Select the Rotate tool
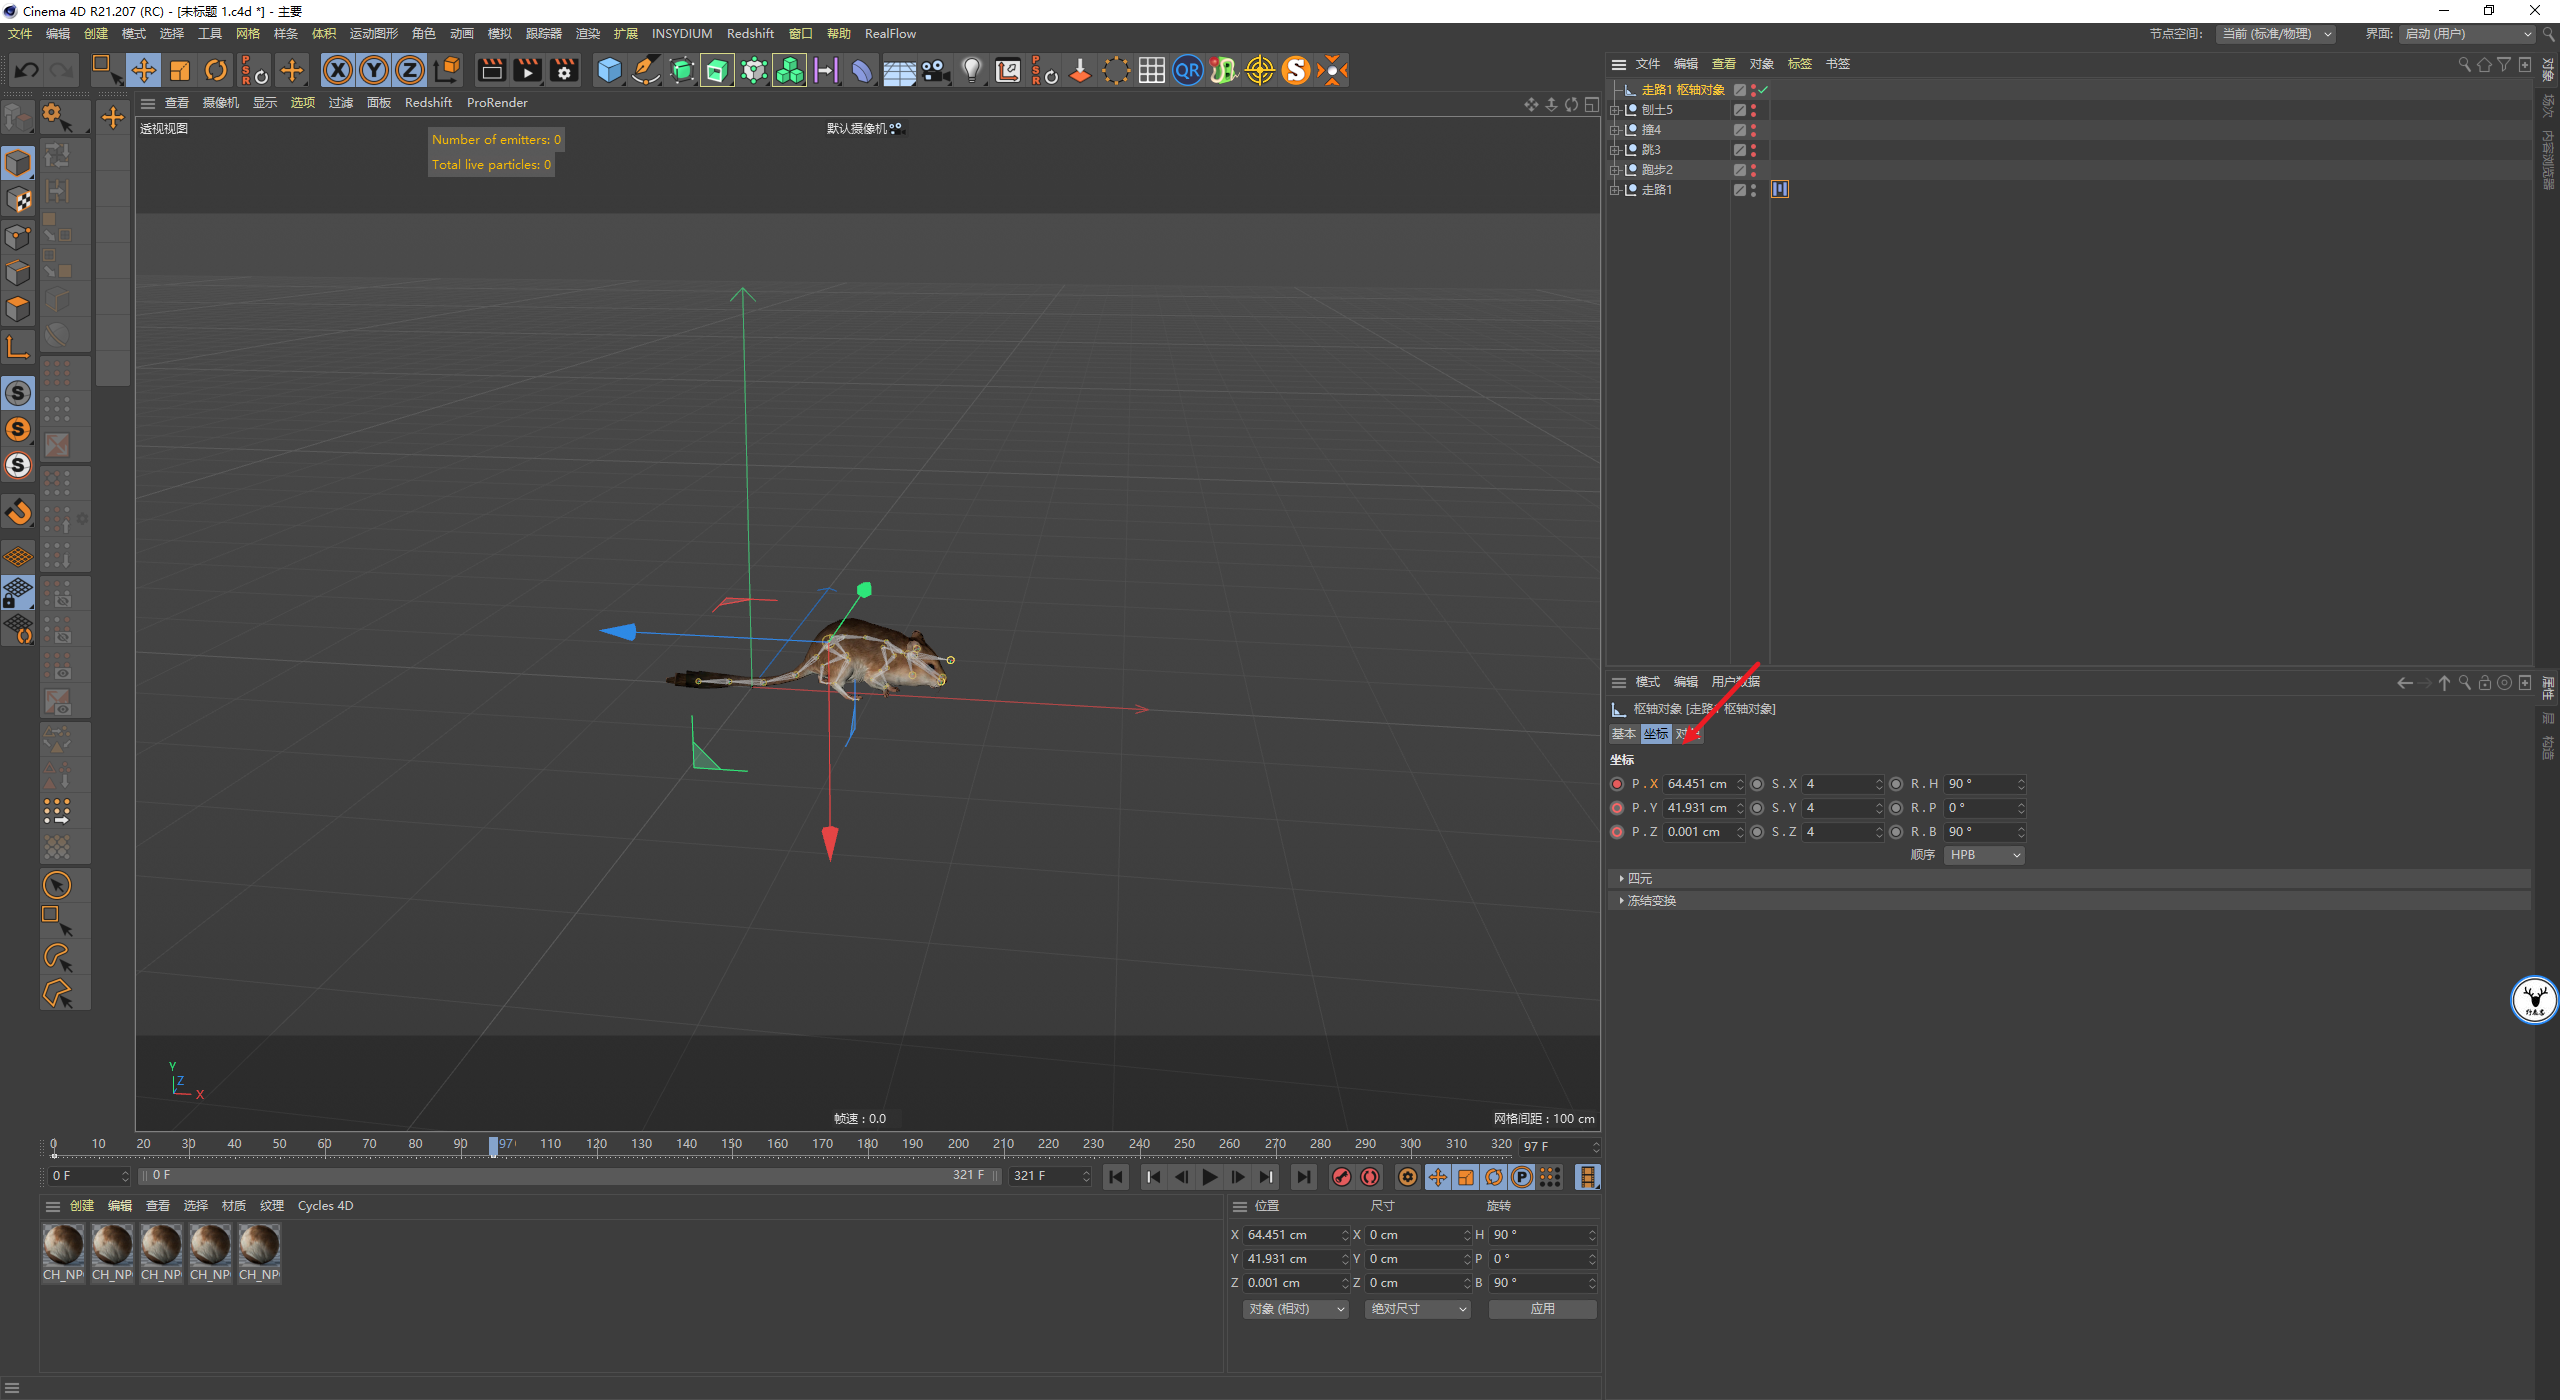The width and height of the screenshot is (2560, 1400). click(x=216, y=70)
